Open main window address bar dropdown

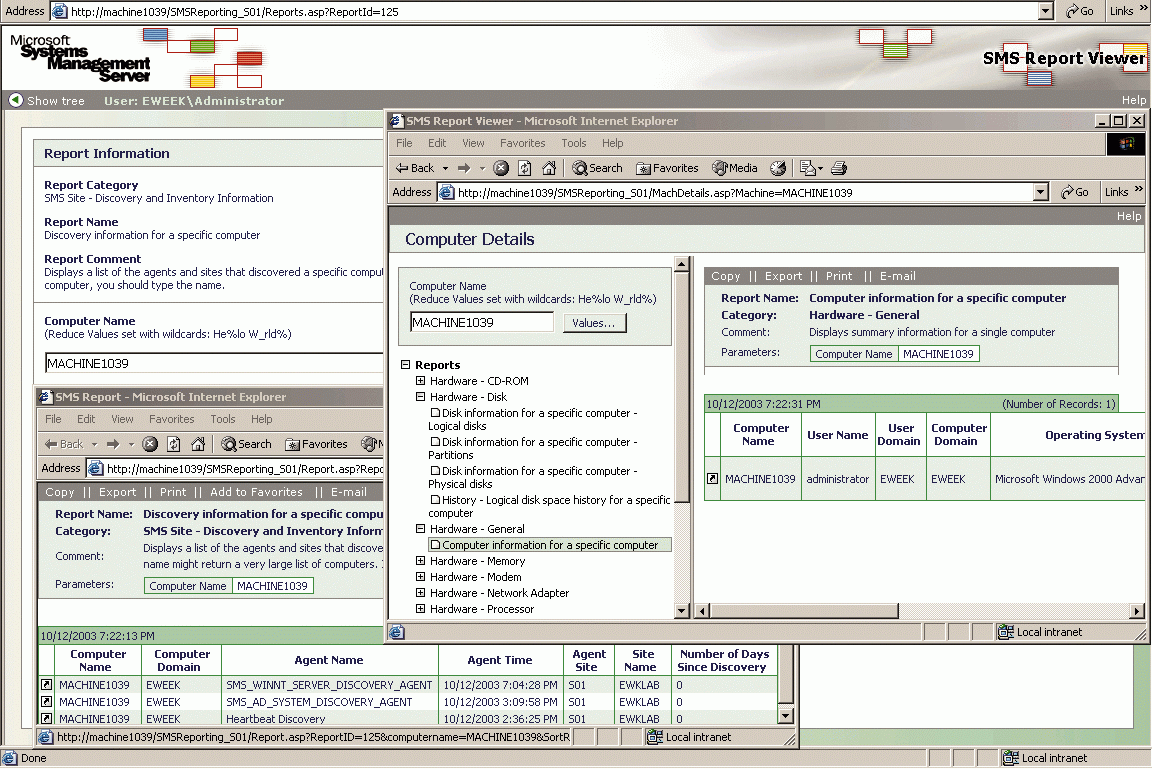click(1046, 11)
